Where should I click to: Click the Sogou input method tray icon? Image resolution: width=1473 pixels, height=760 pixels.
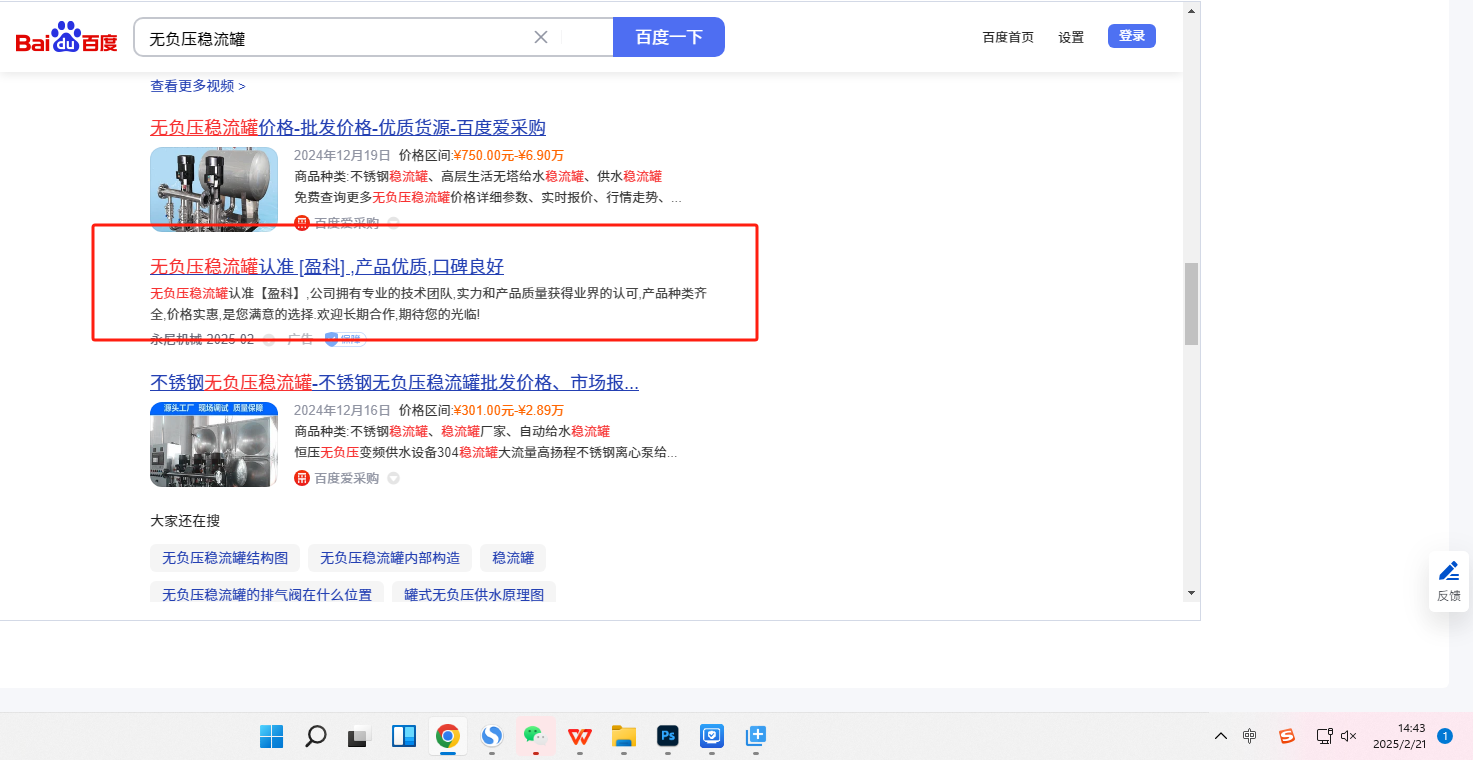1287,736
